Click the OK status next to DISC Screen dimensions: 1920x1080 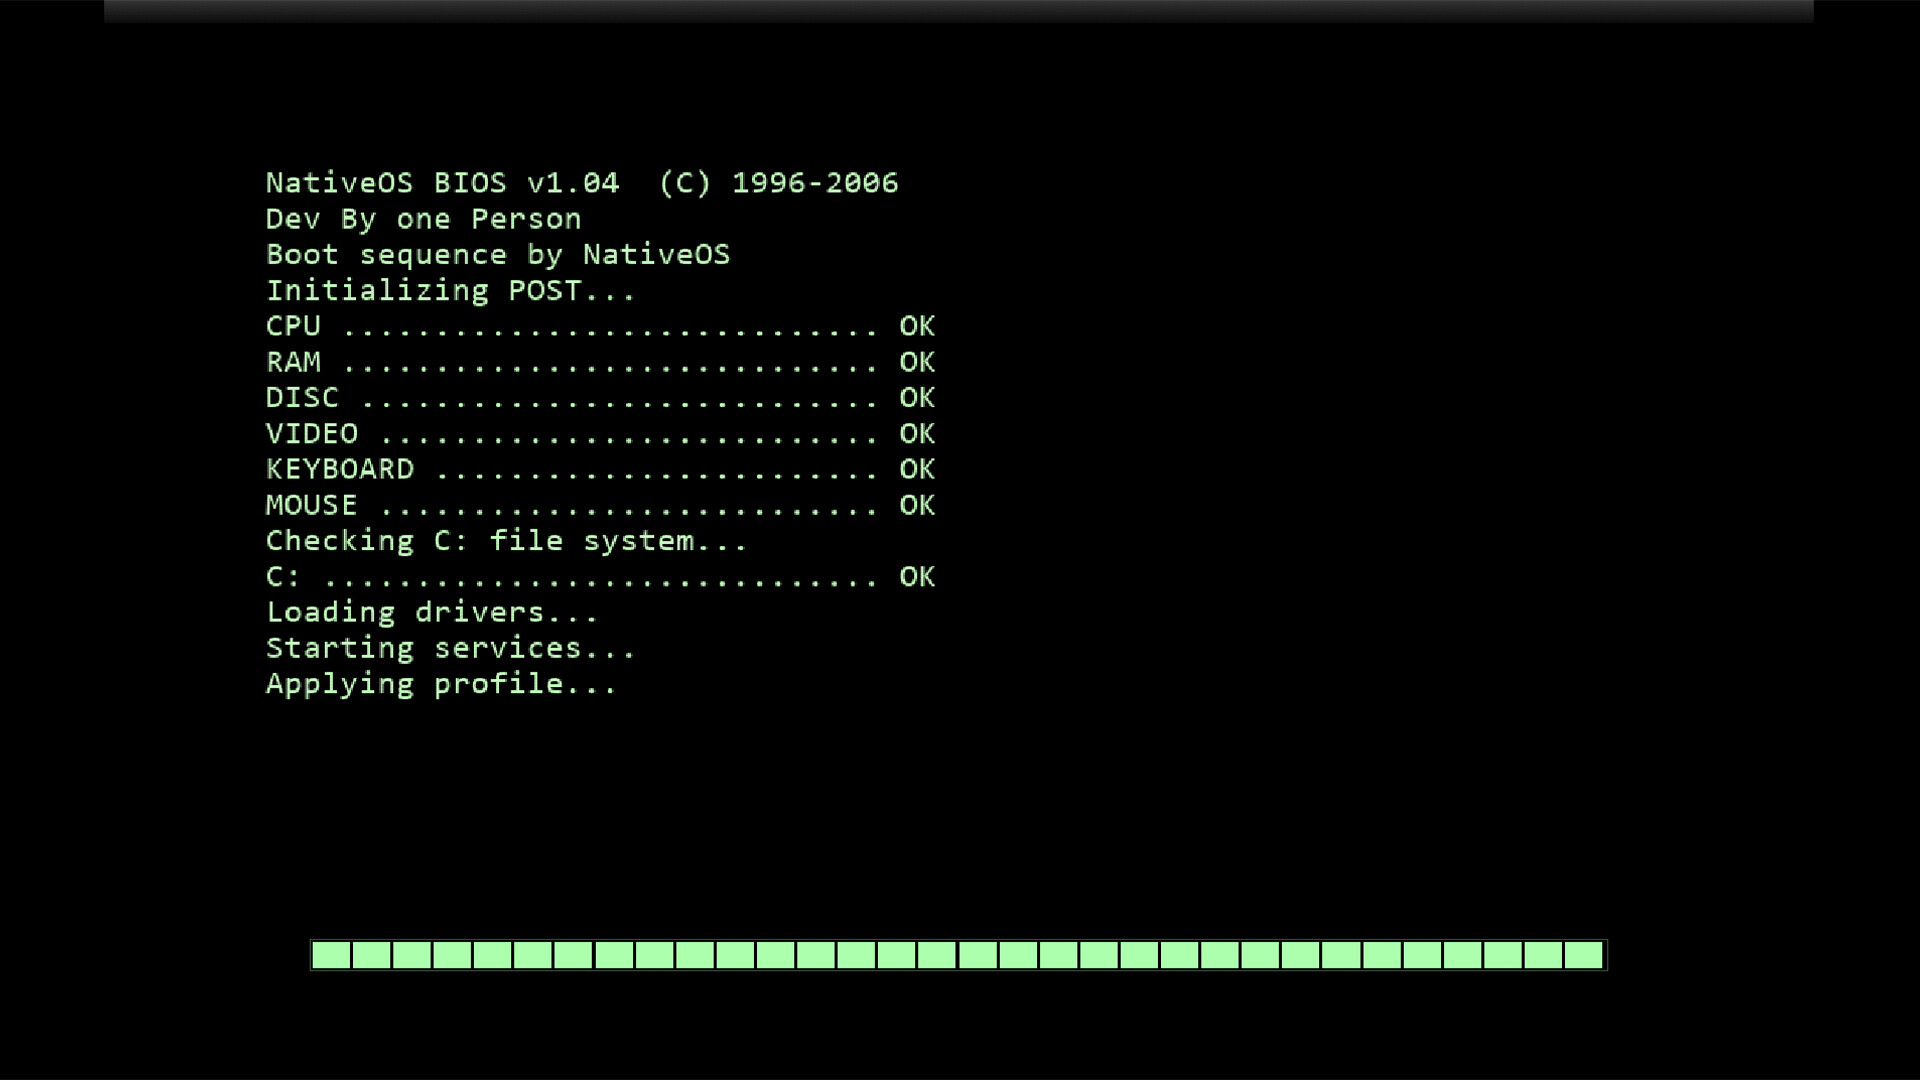915,397
